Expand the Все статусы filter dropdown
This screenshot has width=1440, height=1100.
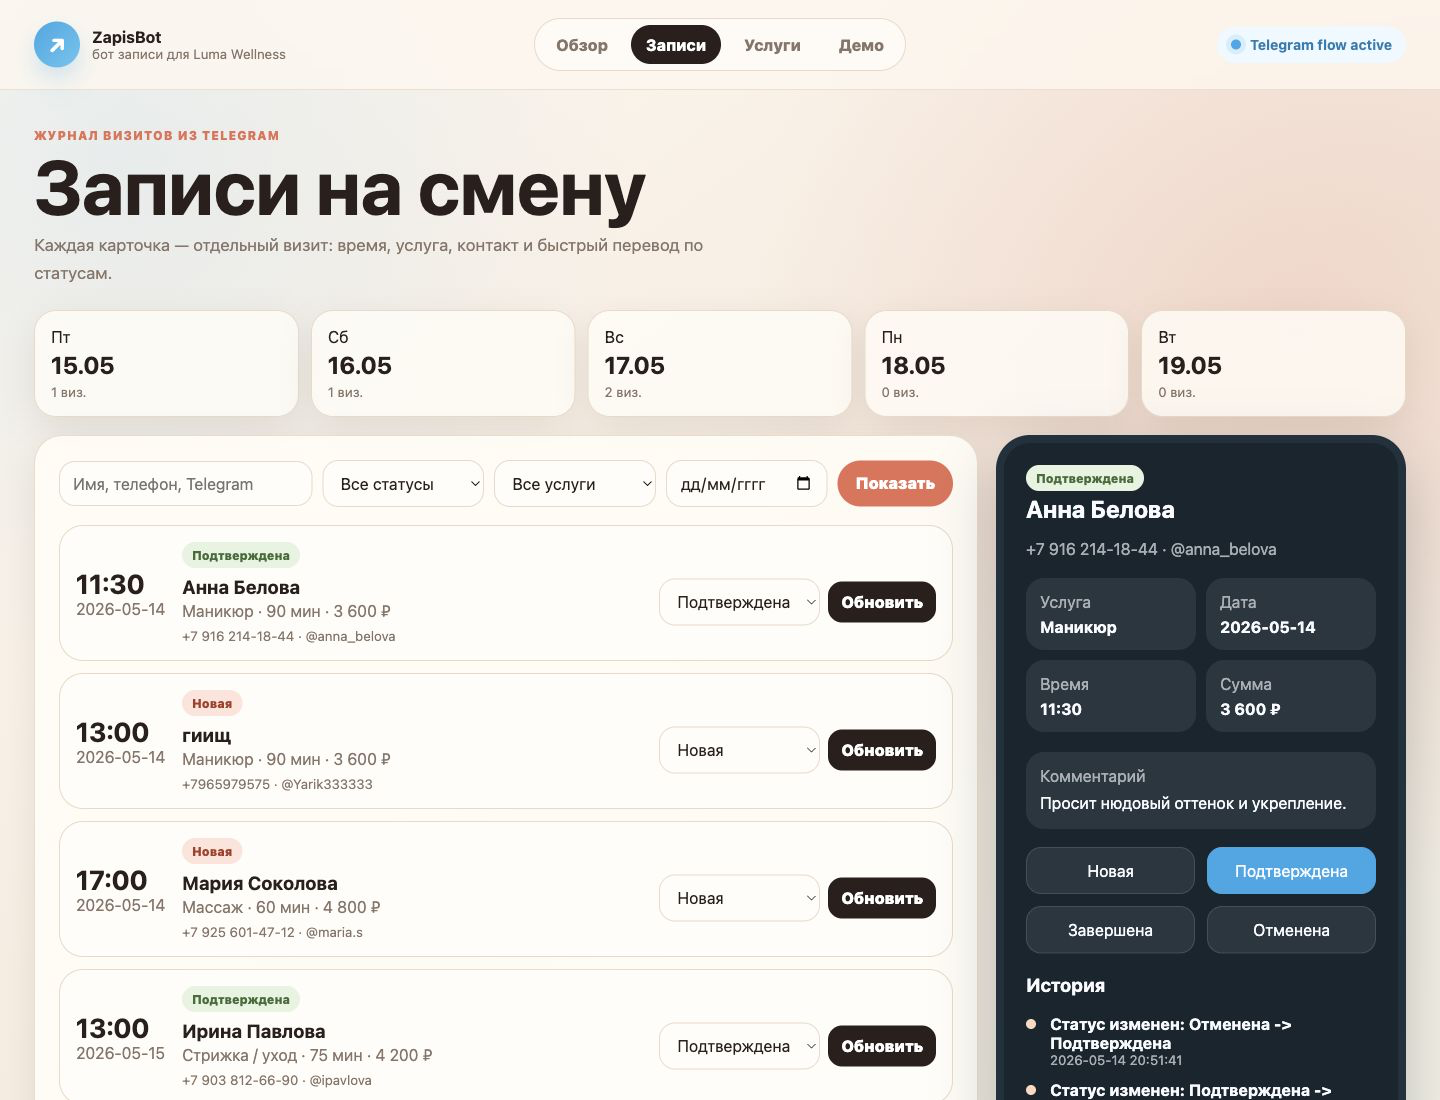point(403,484)
